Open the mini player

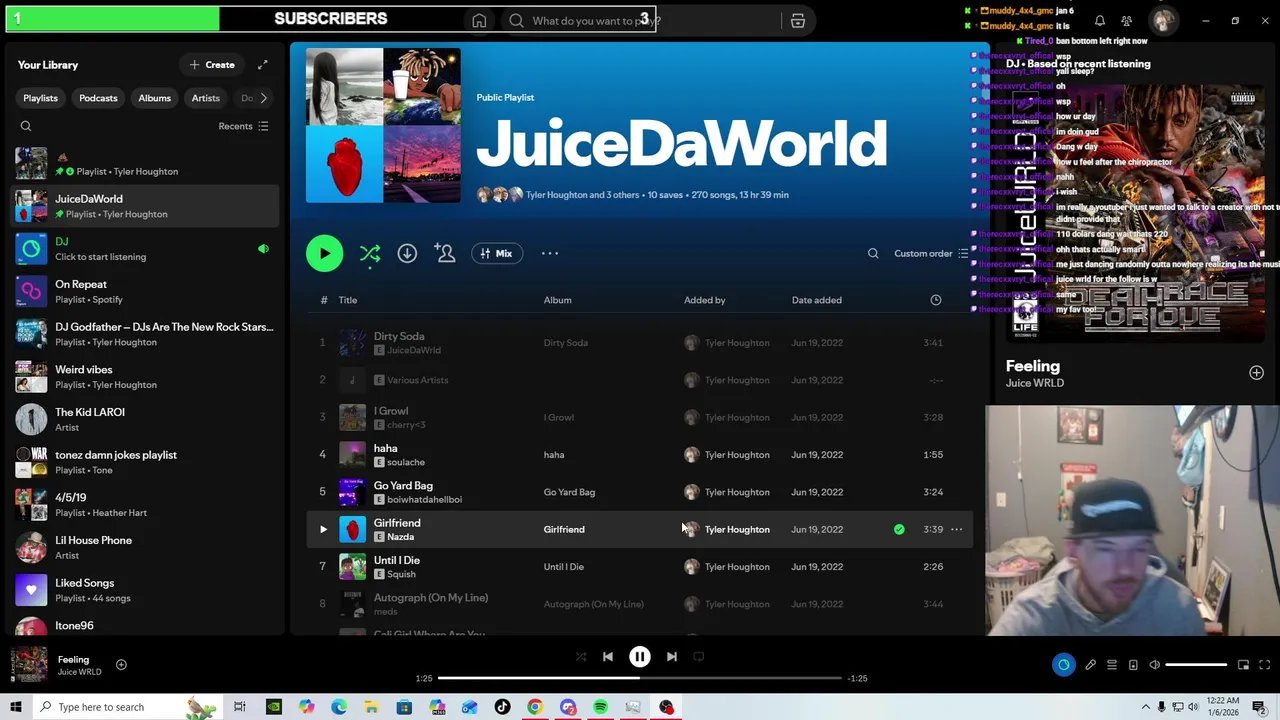[1243, 665]
